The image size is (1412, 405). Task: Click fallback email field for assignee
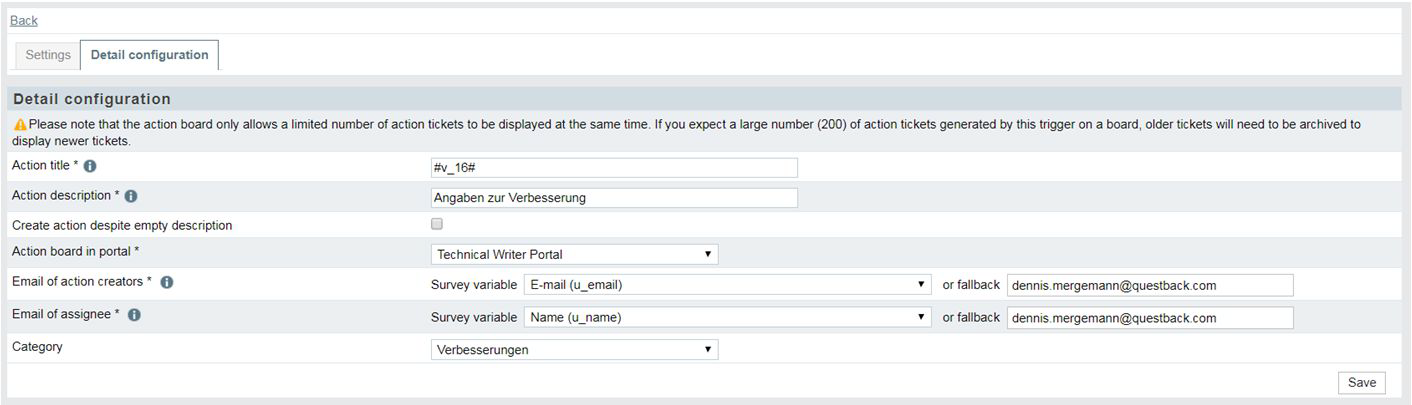pos(1150,318)
